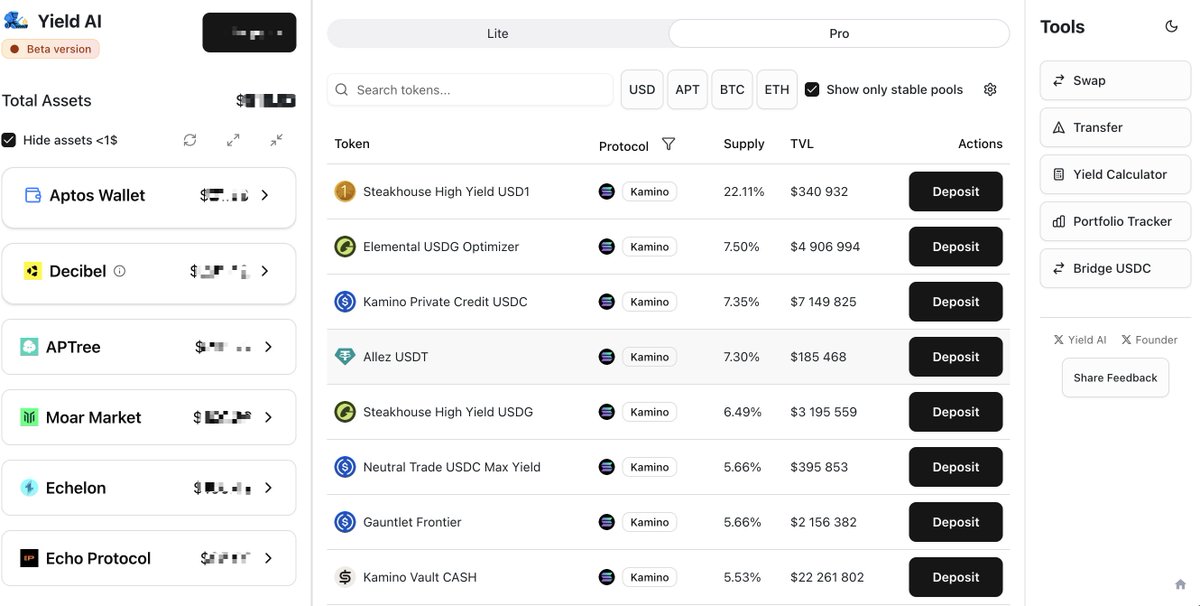Click the Kamino Vault CASH token icon
This screenshot has height=606, width=1200.
pos(345,577)
